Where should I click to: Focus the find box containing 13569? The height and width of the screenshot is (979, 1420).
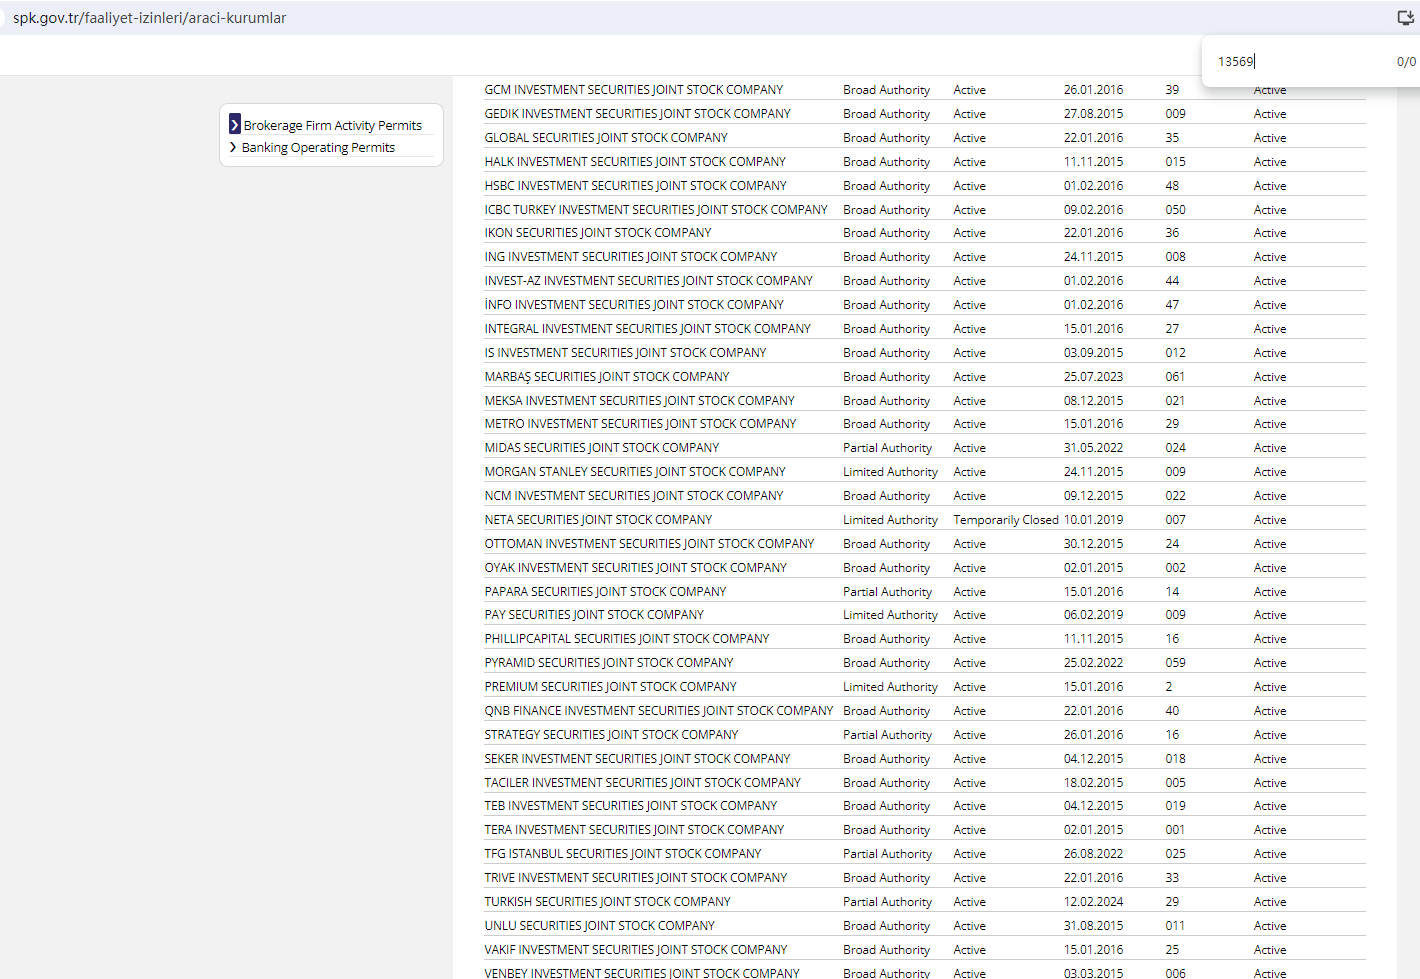click(x=1300, y=61)
